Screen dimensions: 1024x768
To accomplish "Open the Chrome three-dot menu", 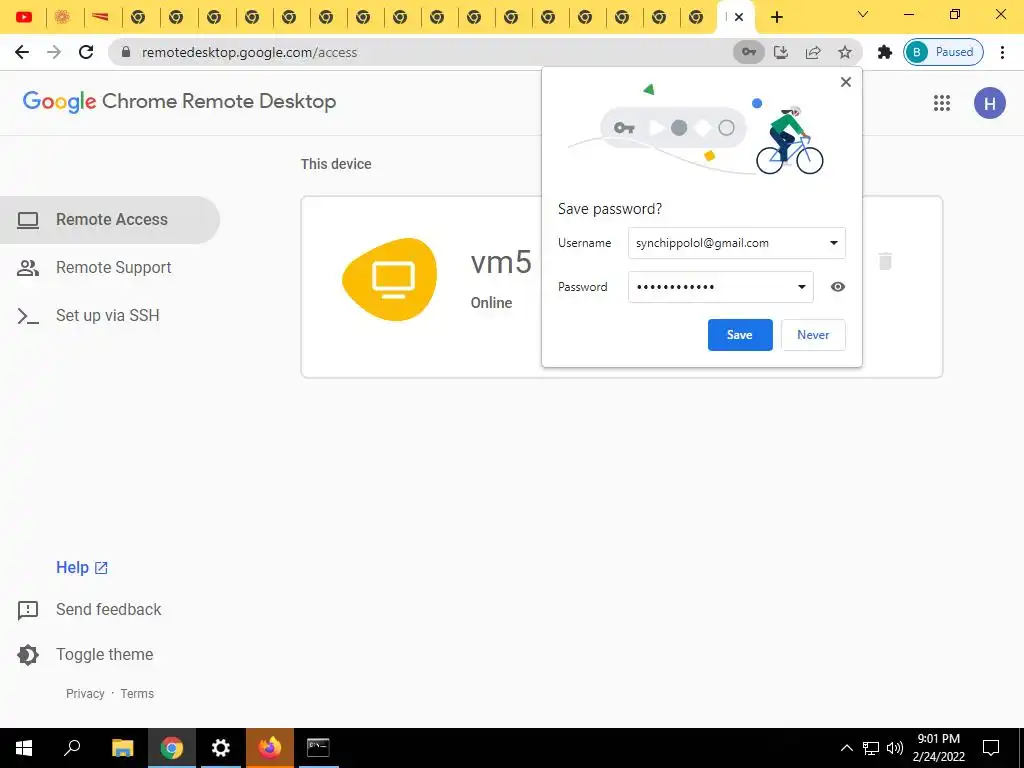I will tap(1002, 52).
